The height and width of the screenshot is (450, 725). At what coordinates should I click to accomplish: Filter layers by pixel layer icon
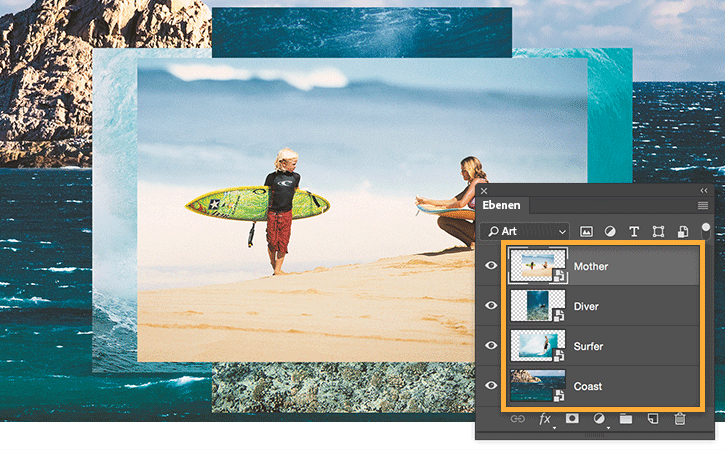tap(586, 232)
